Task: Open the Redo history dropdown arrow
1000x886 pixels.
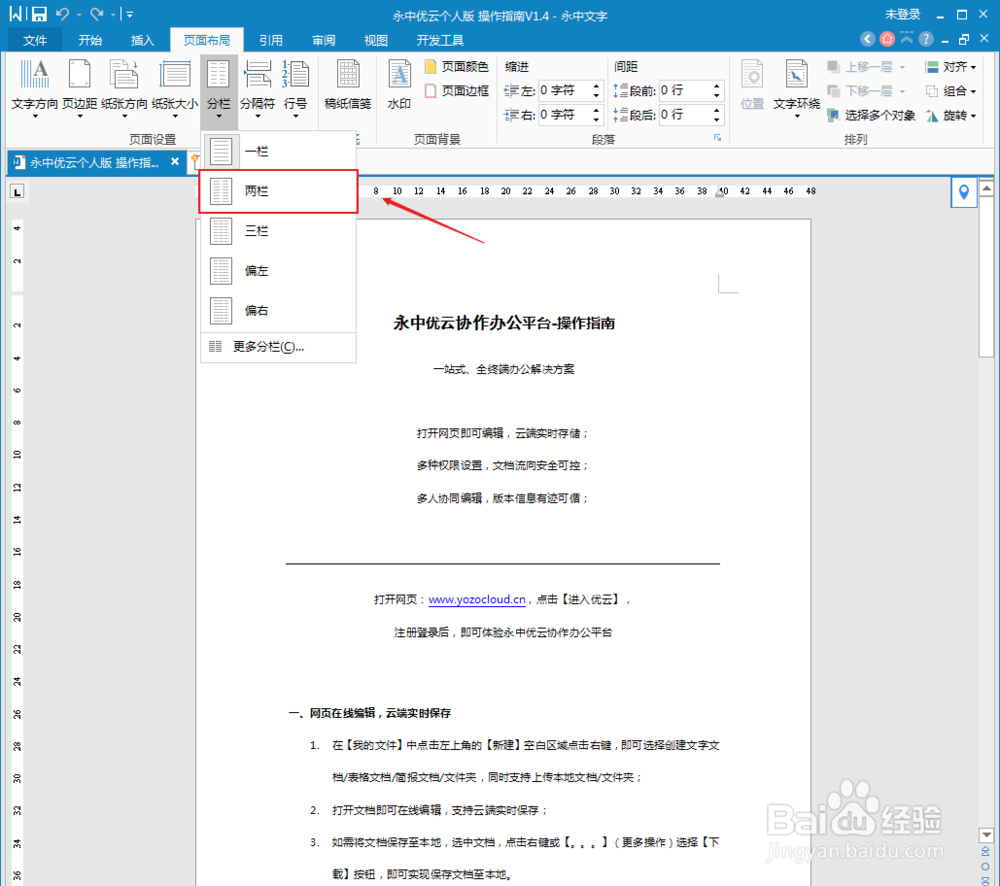Action: [114, 14]
